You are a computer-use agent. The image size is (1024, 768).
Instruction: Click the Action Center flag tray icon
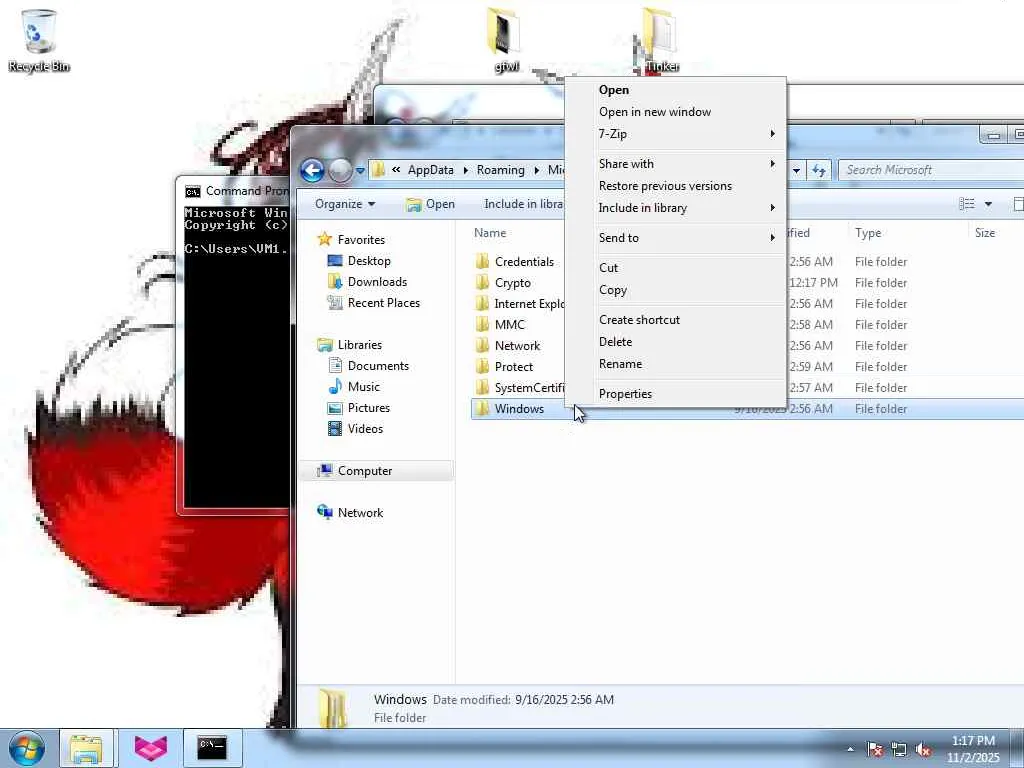tap(874, 749)
